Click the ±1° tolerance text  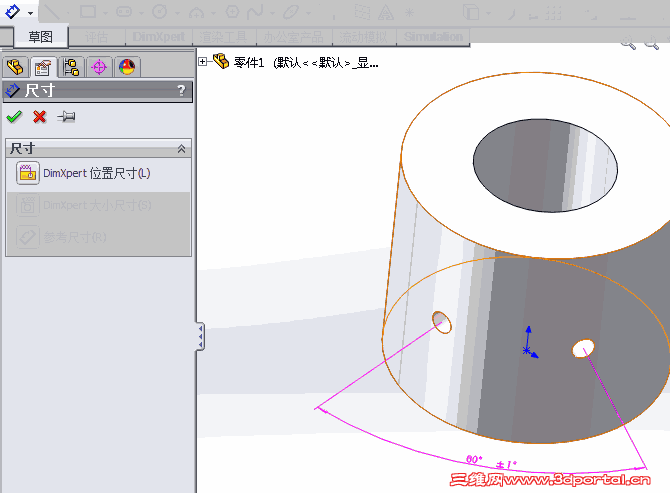[506, 464]
